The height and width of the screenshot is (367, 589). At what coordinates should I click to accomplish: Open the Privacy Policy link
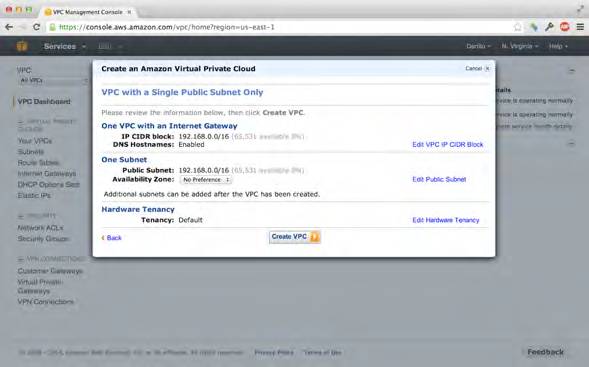click(x=274, y=352)
